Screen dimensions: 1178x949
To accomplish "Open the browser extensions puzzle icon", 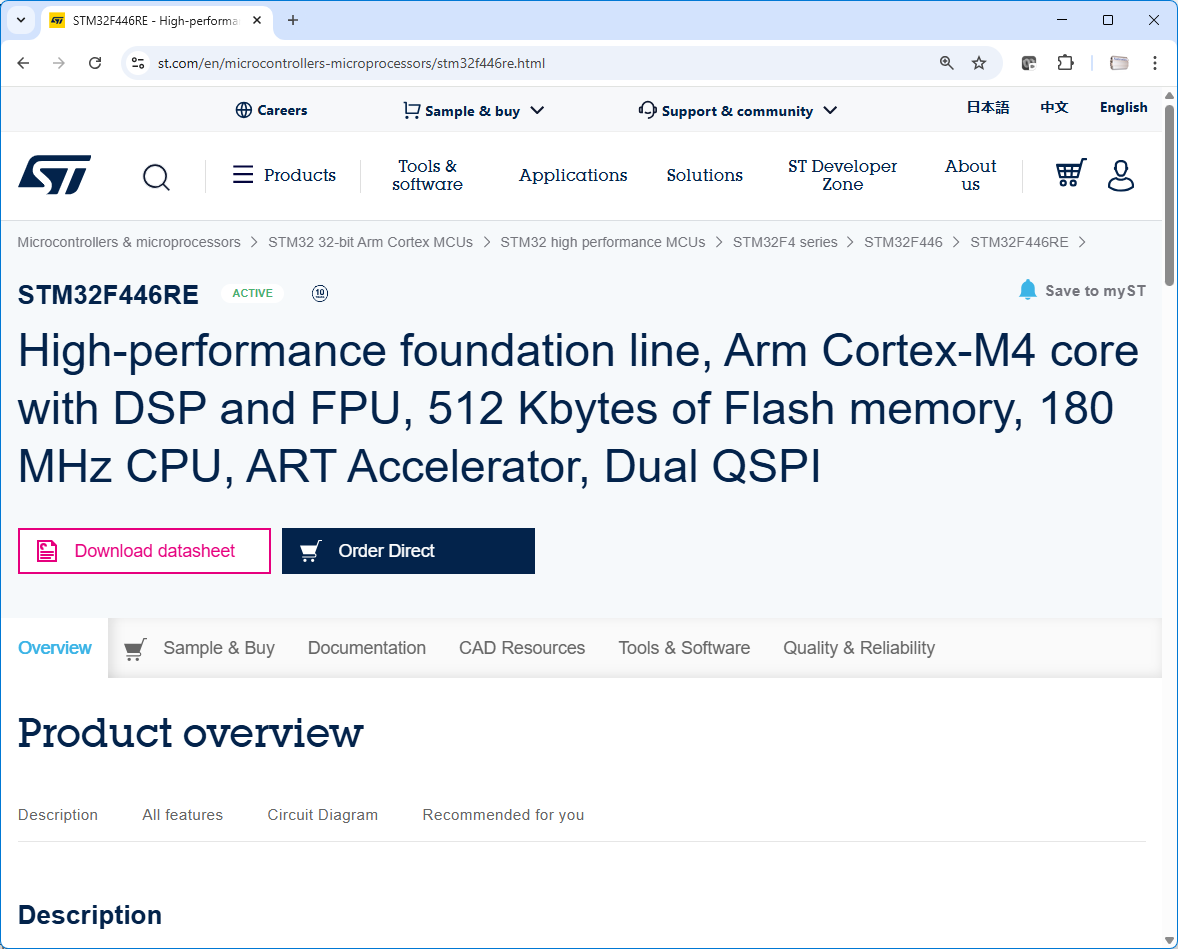I will tap(1065, 62).
